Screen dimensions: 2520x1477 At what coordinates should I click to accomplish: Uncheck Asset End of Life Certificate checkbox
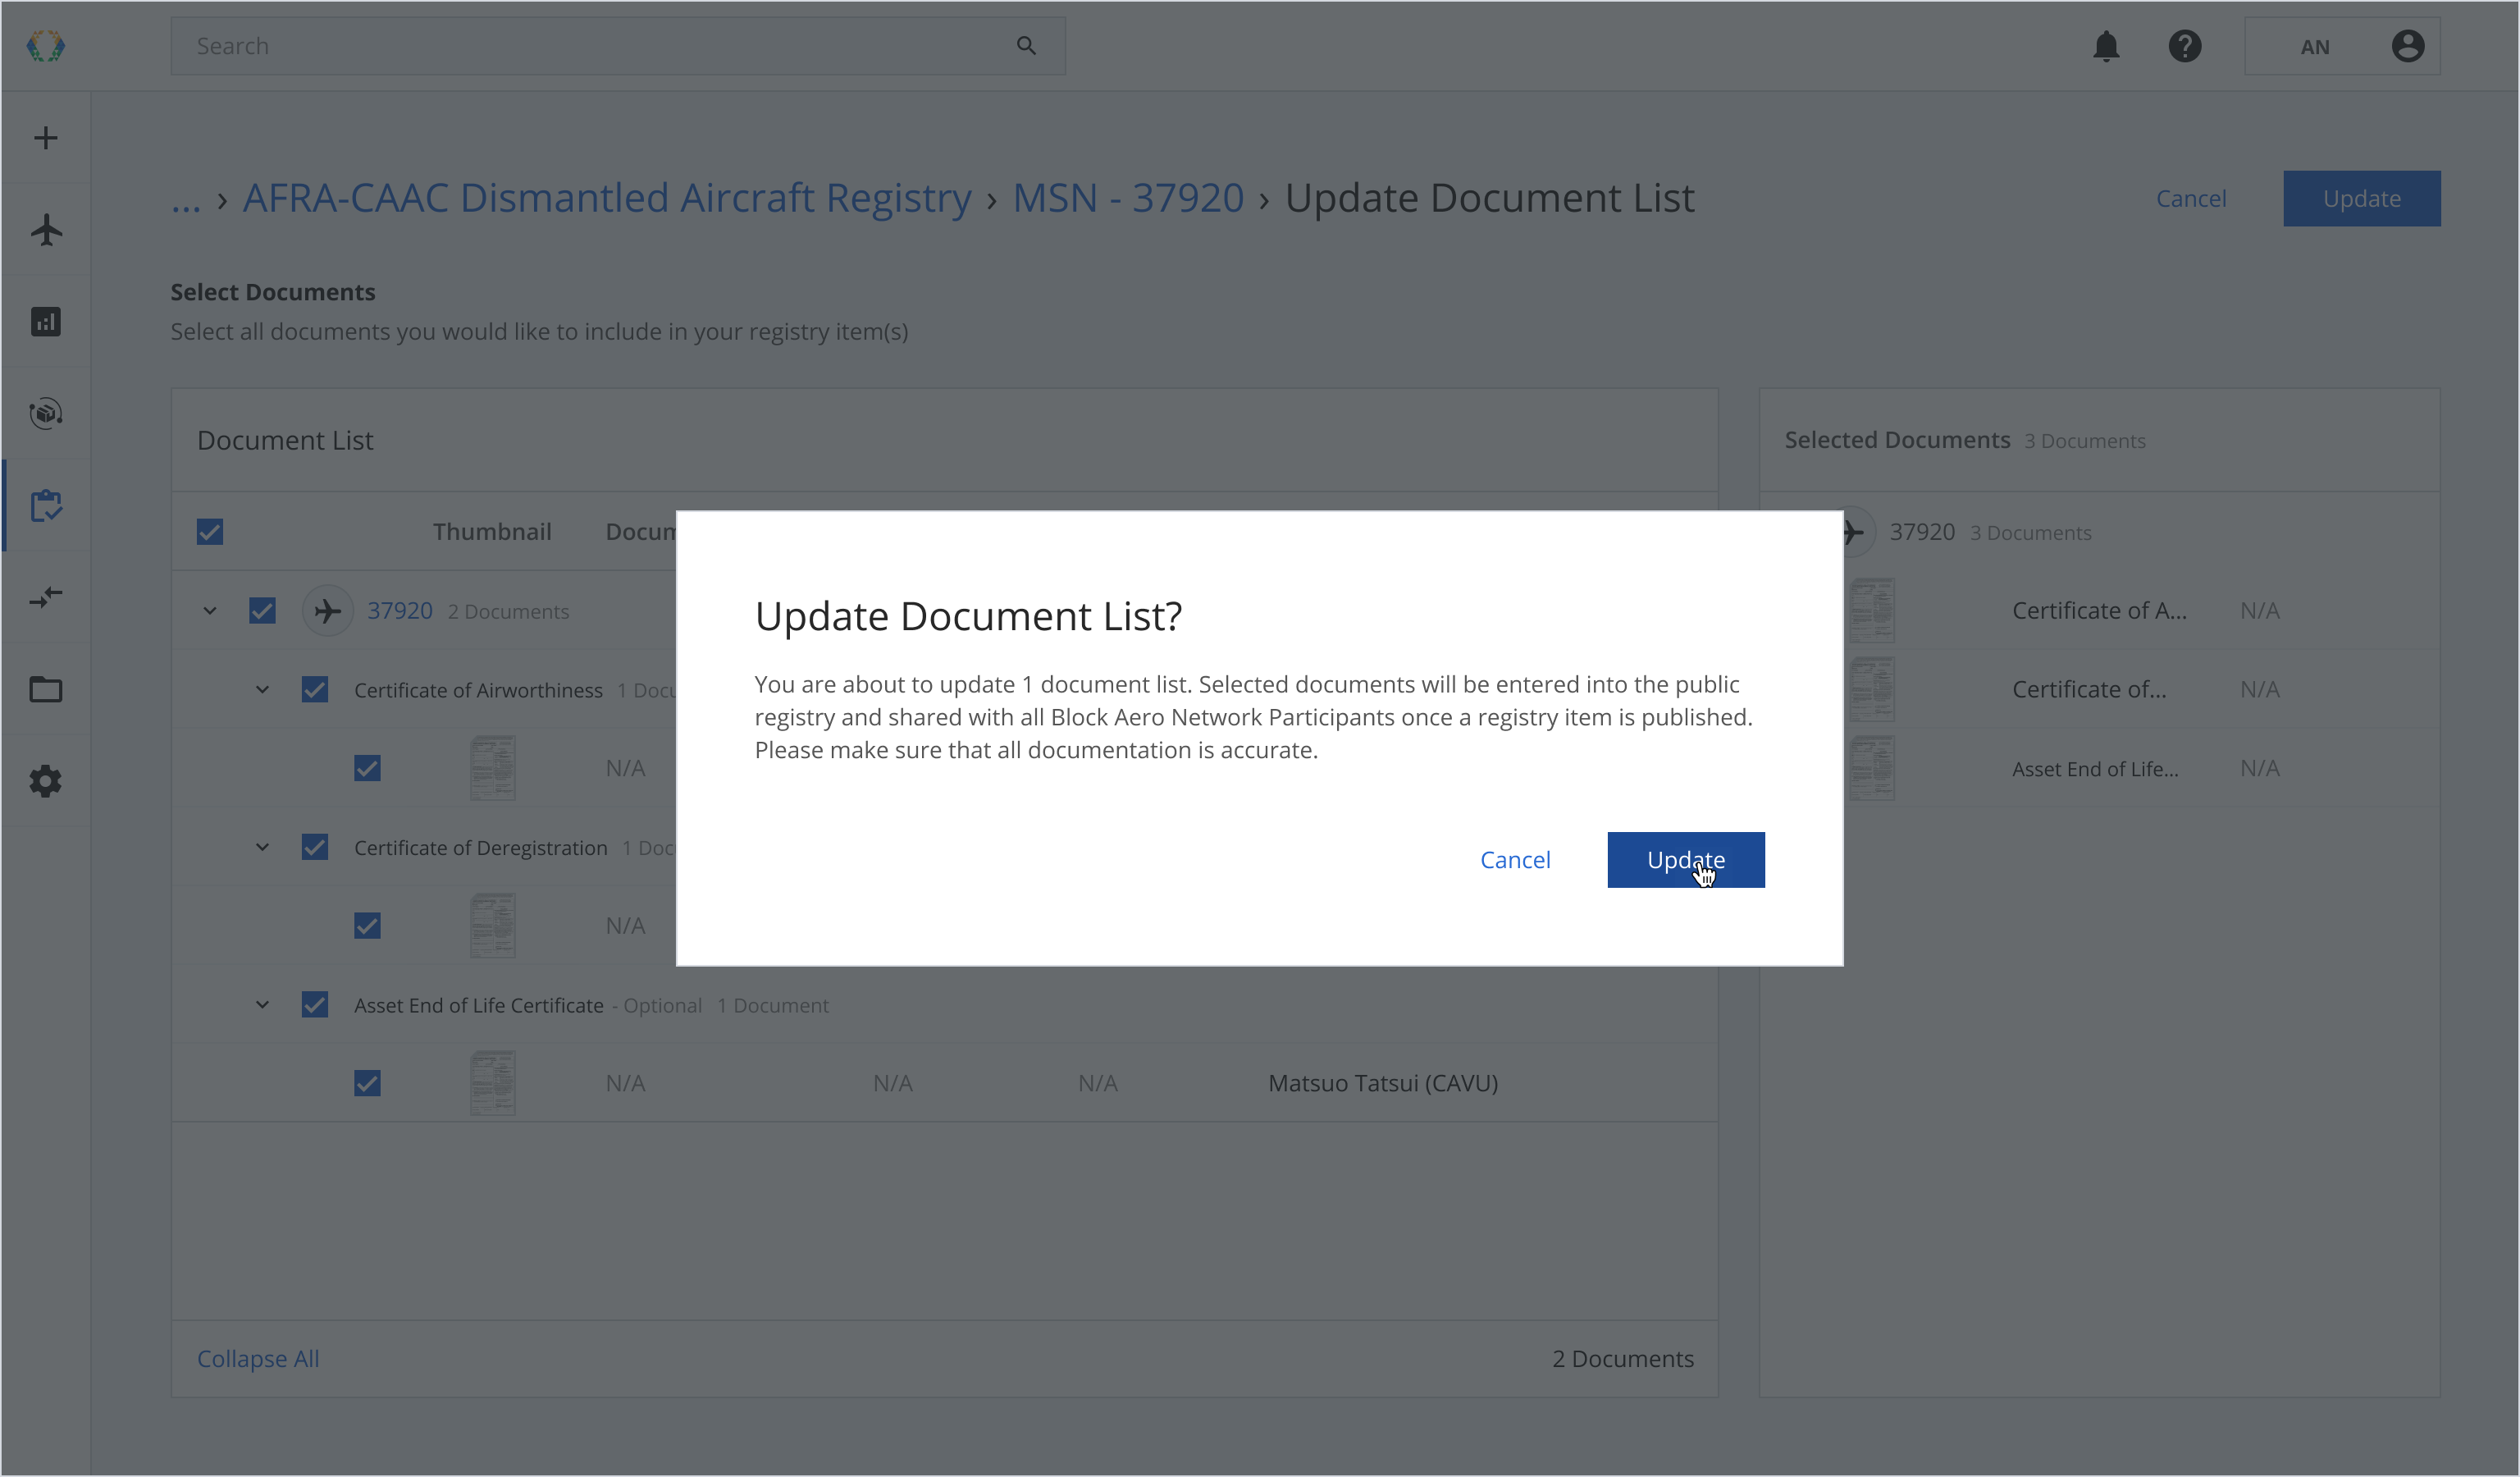[315, 1005]
